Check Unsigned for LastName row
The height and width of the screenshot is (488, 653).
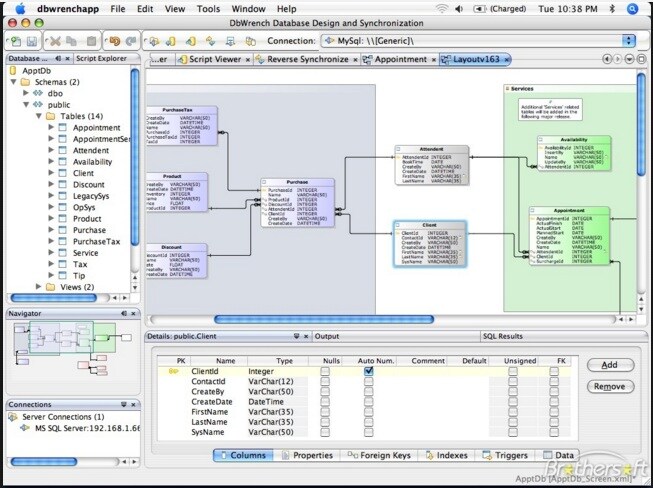click(513, 422)
